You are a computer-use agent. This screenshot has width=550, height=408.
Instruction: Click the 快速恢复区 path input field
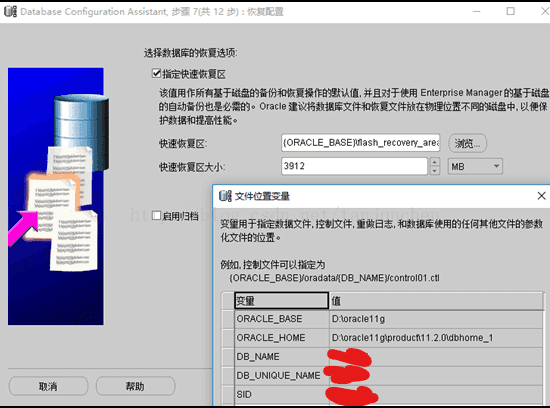(360, 143)
